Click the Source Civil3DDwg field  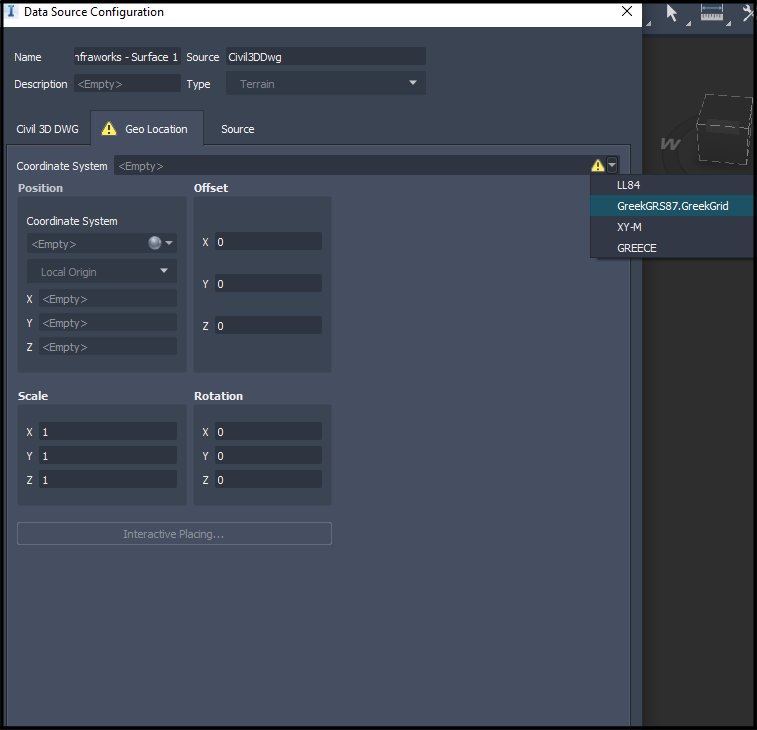[x=326, y=56]
